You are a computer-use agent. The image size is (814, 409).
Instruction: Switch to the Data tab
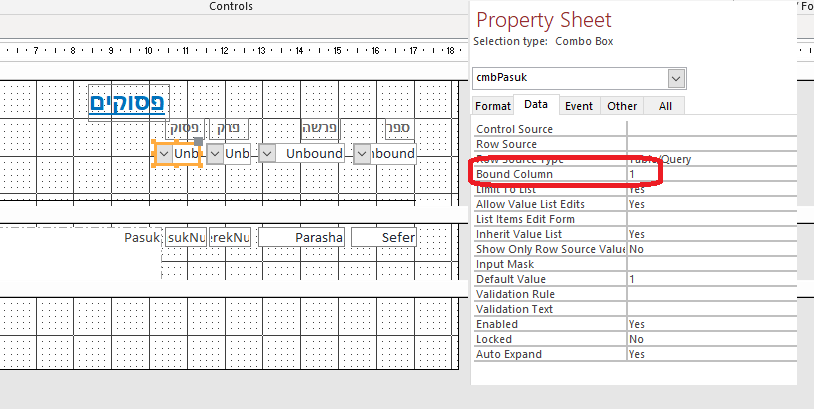click(x=536, y=104)
